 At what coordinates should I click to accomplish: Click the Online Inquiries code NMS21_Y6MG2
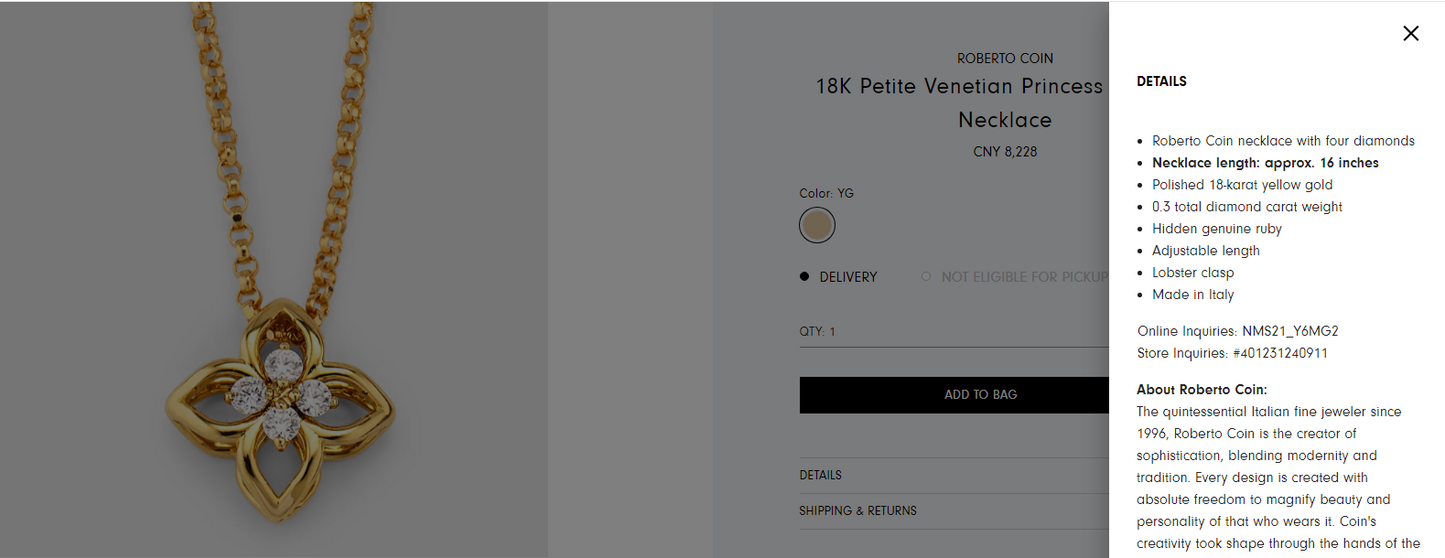click(x=1290, y=331)
